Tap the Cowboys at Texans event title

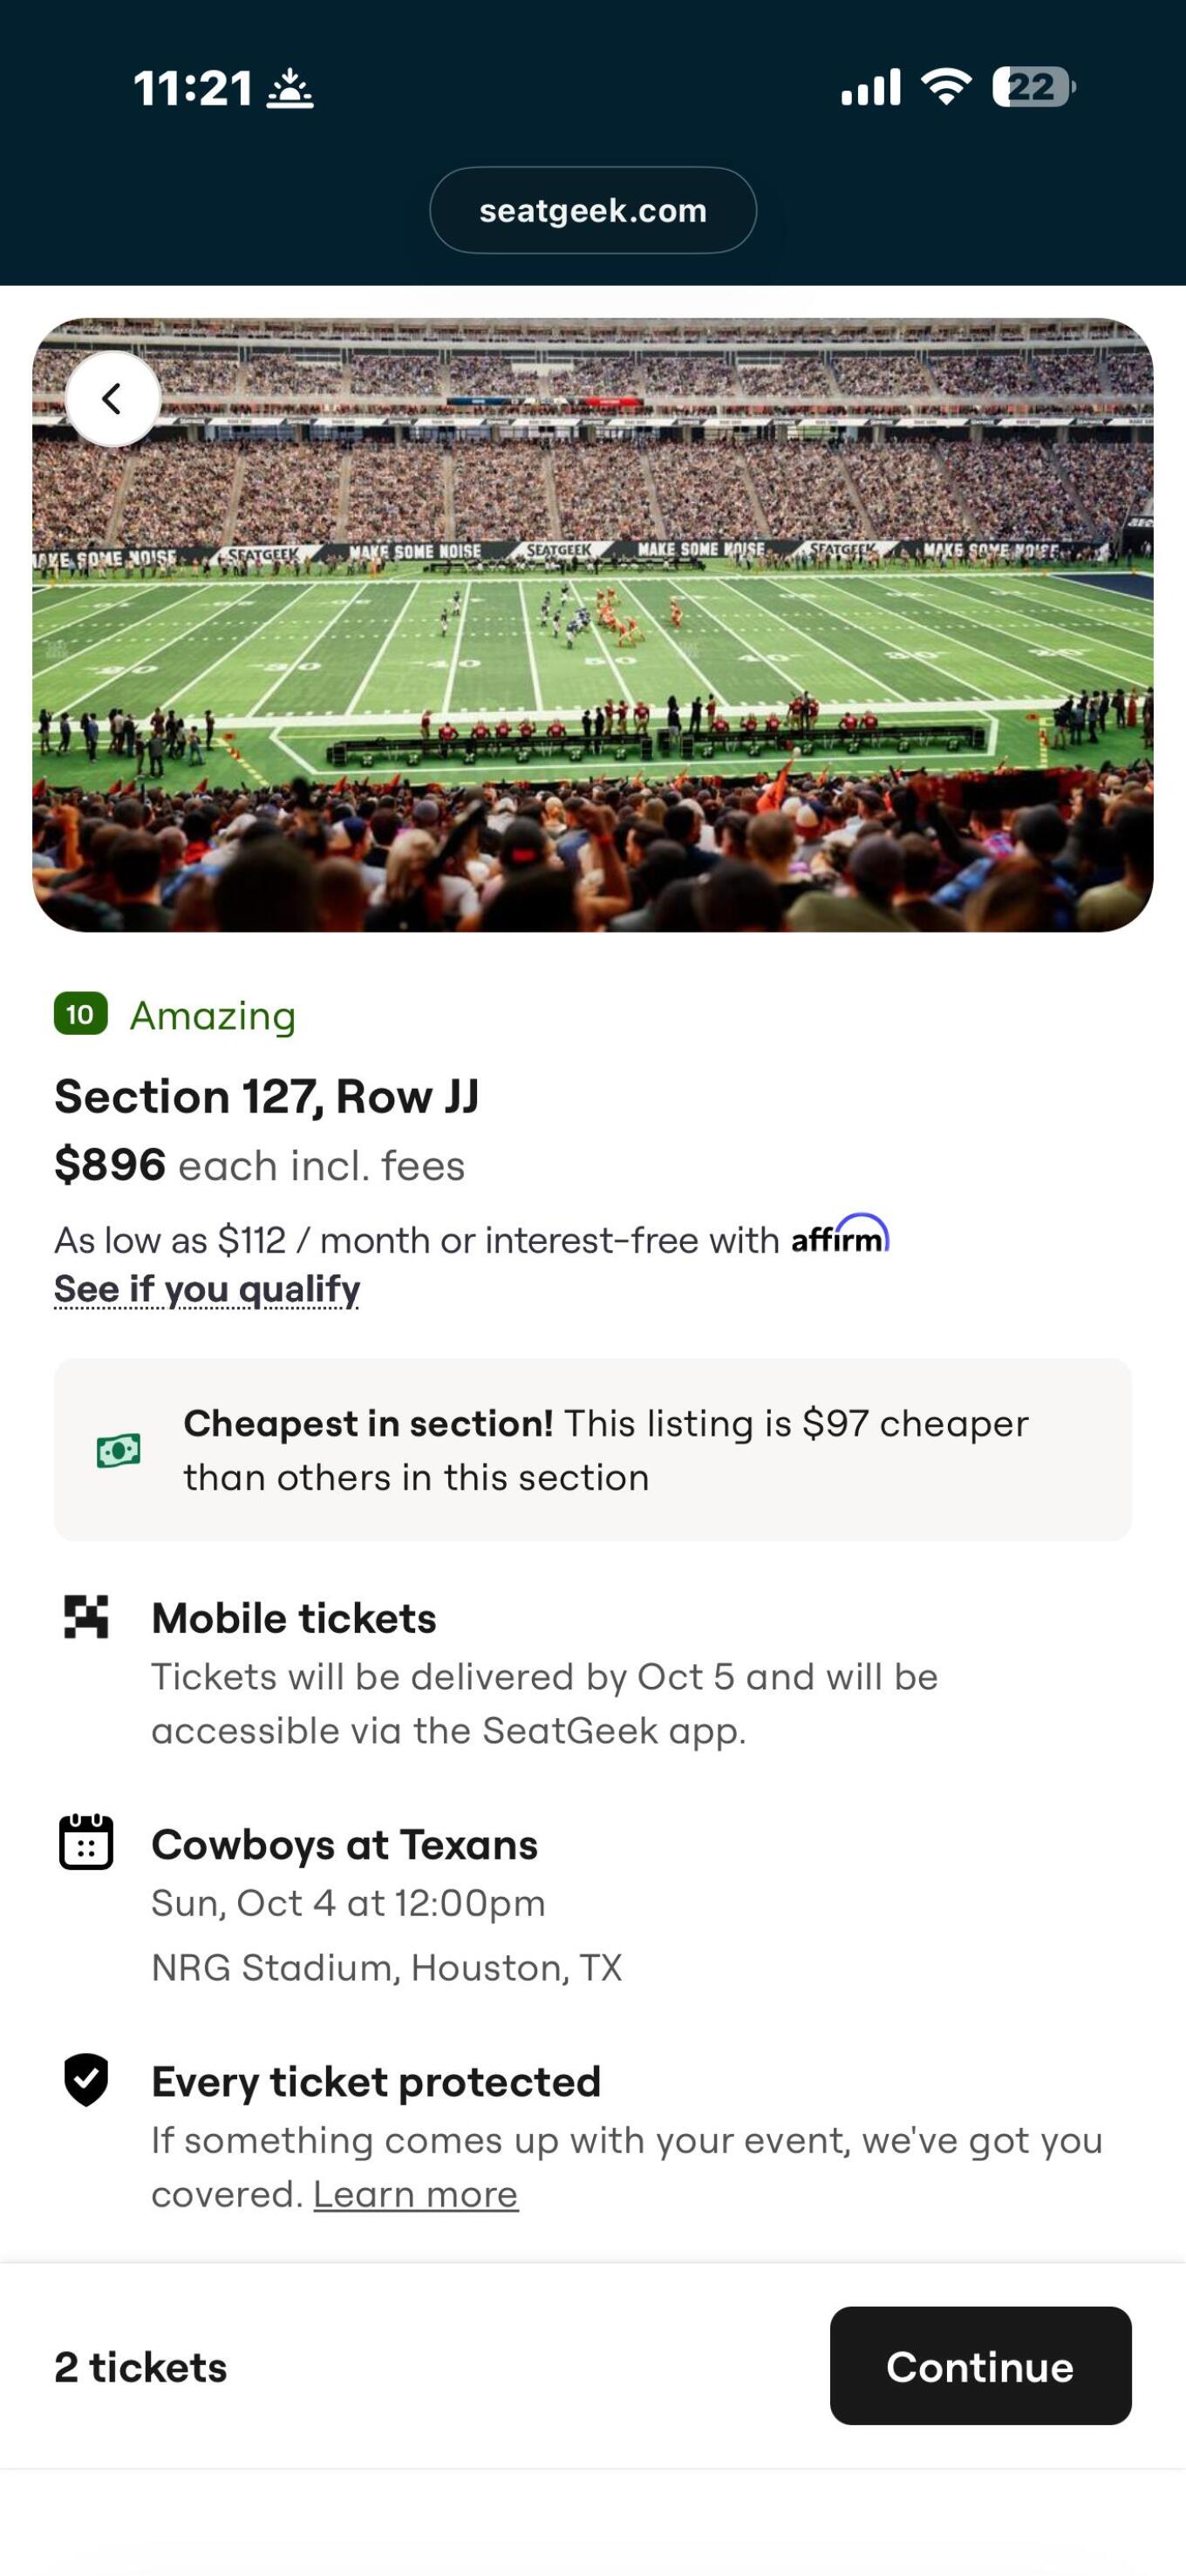click(x=345, y=1845)
